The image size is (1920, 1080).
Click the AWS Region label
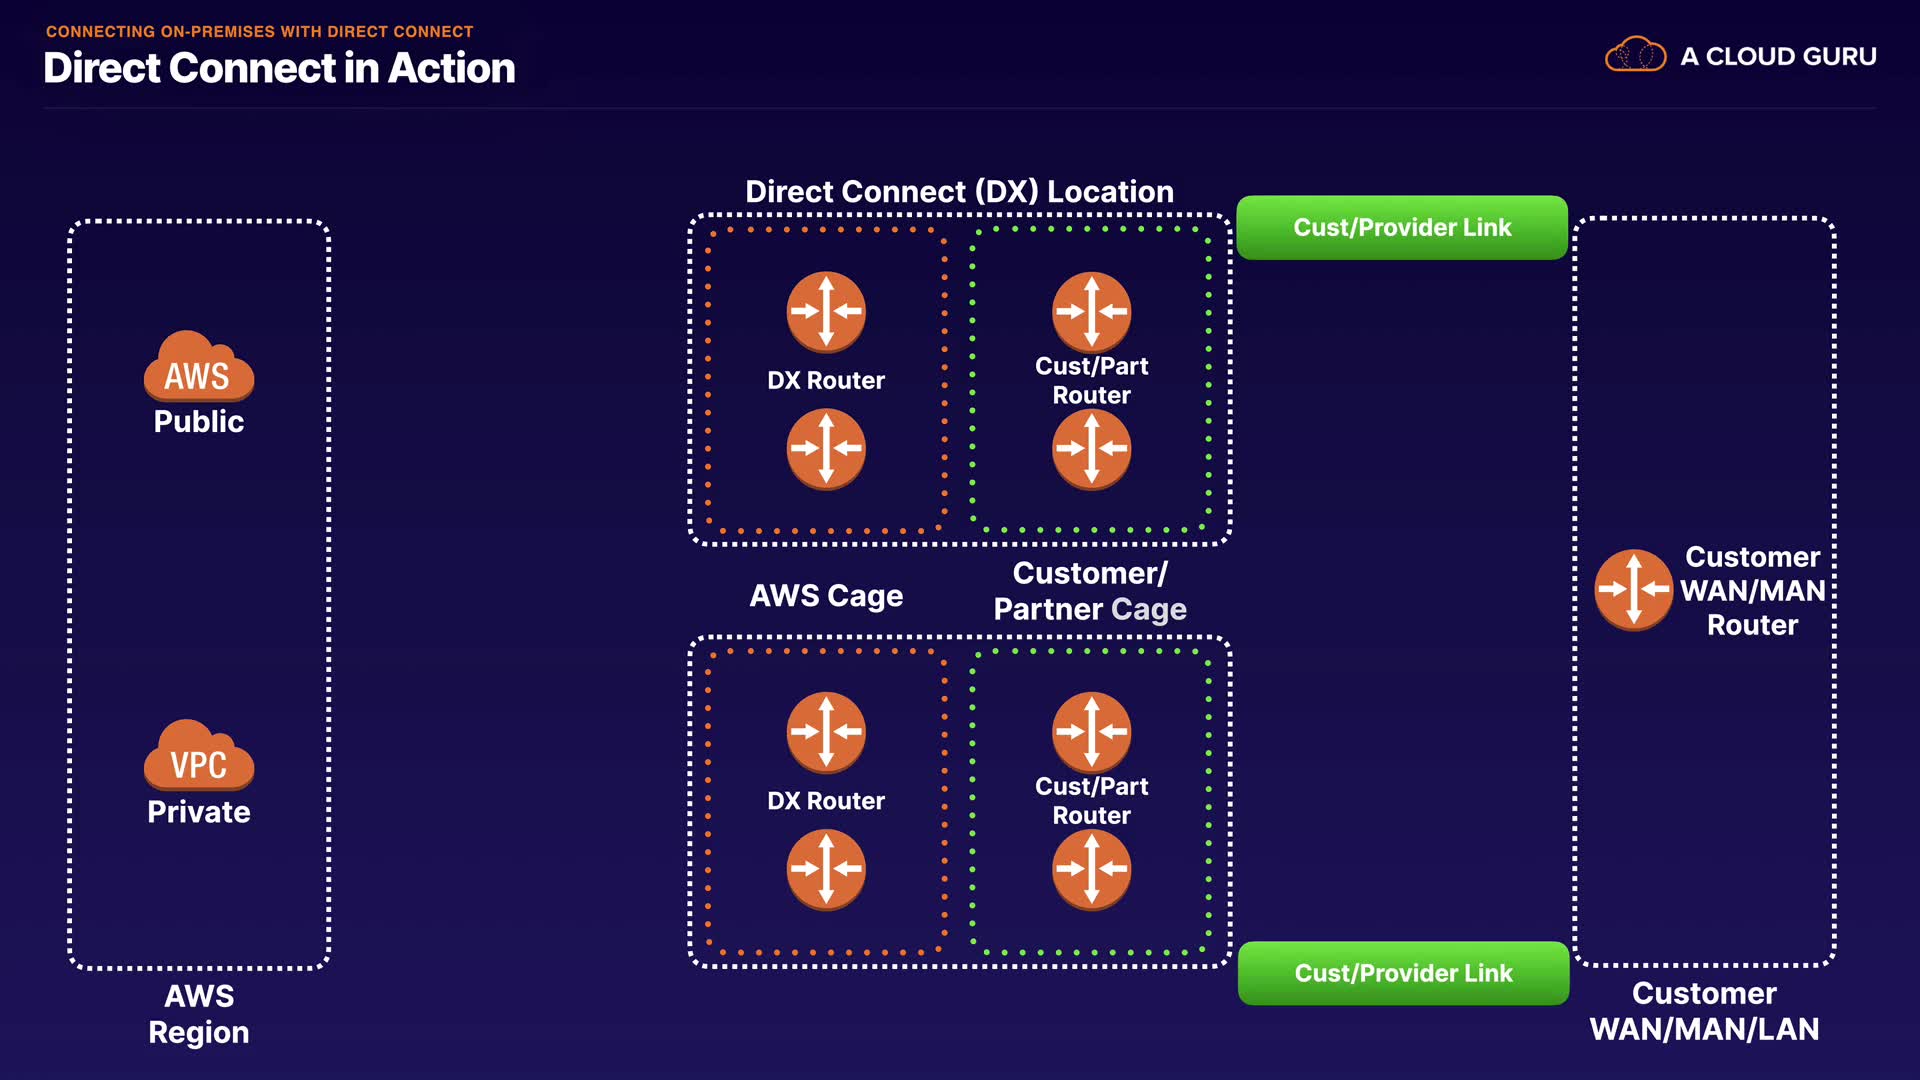199,1014
